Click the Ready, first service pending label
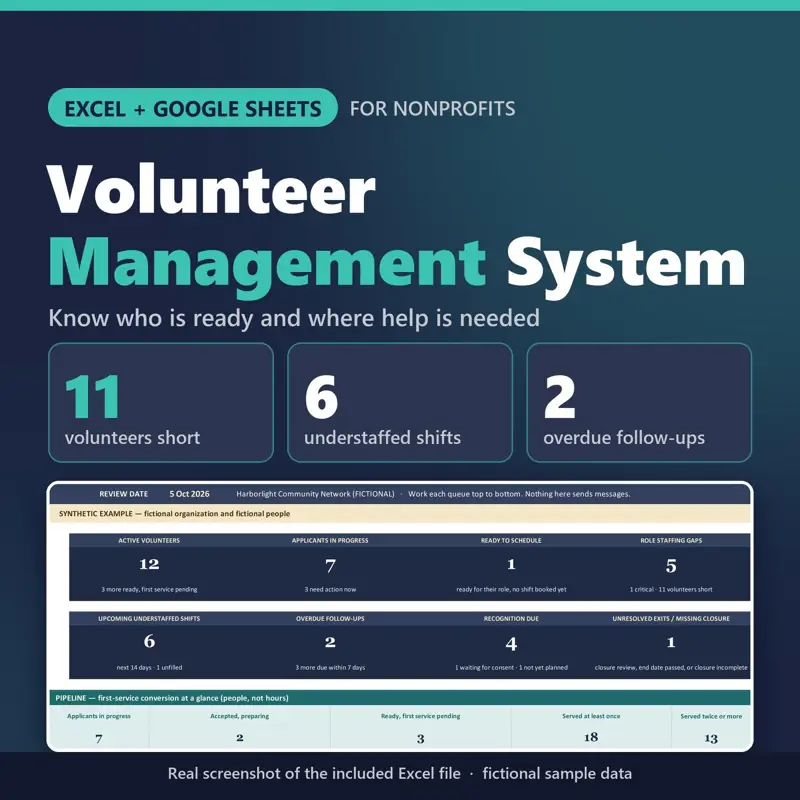 tap(420, 716)
